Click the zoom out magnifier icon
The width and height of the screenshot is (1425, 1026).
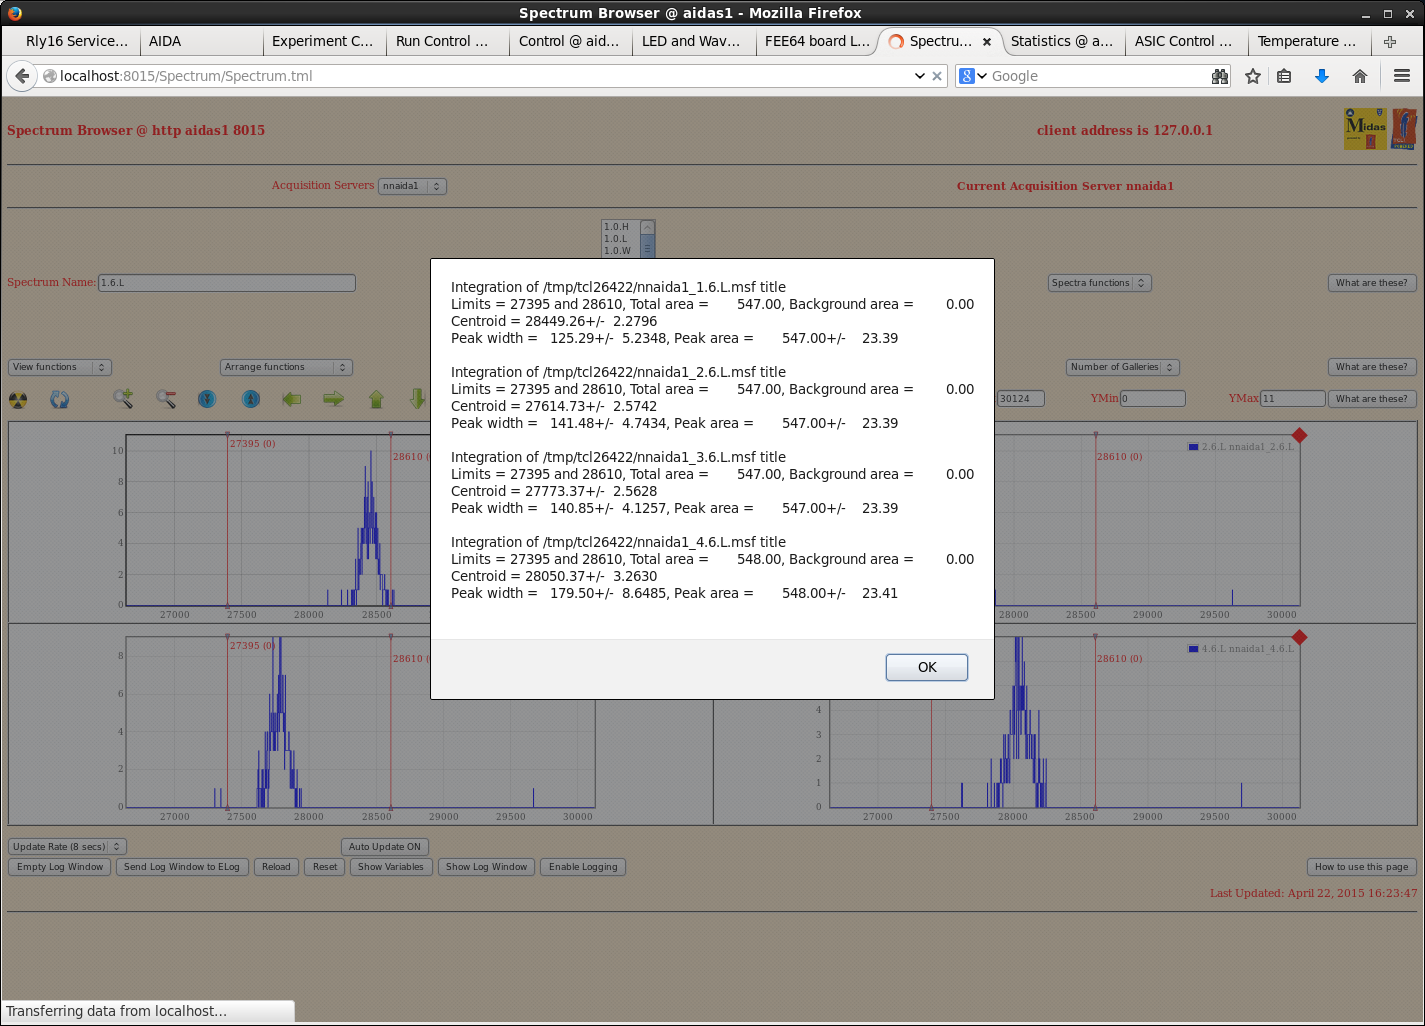[x=166, y=400]
